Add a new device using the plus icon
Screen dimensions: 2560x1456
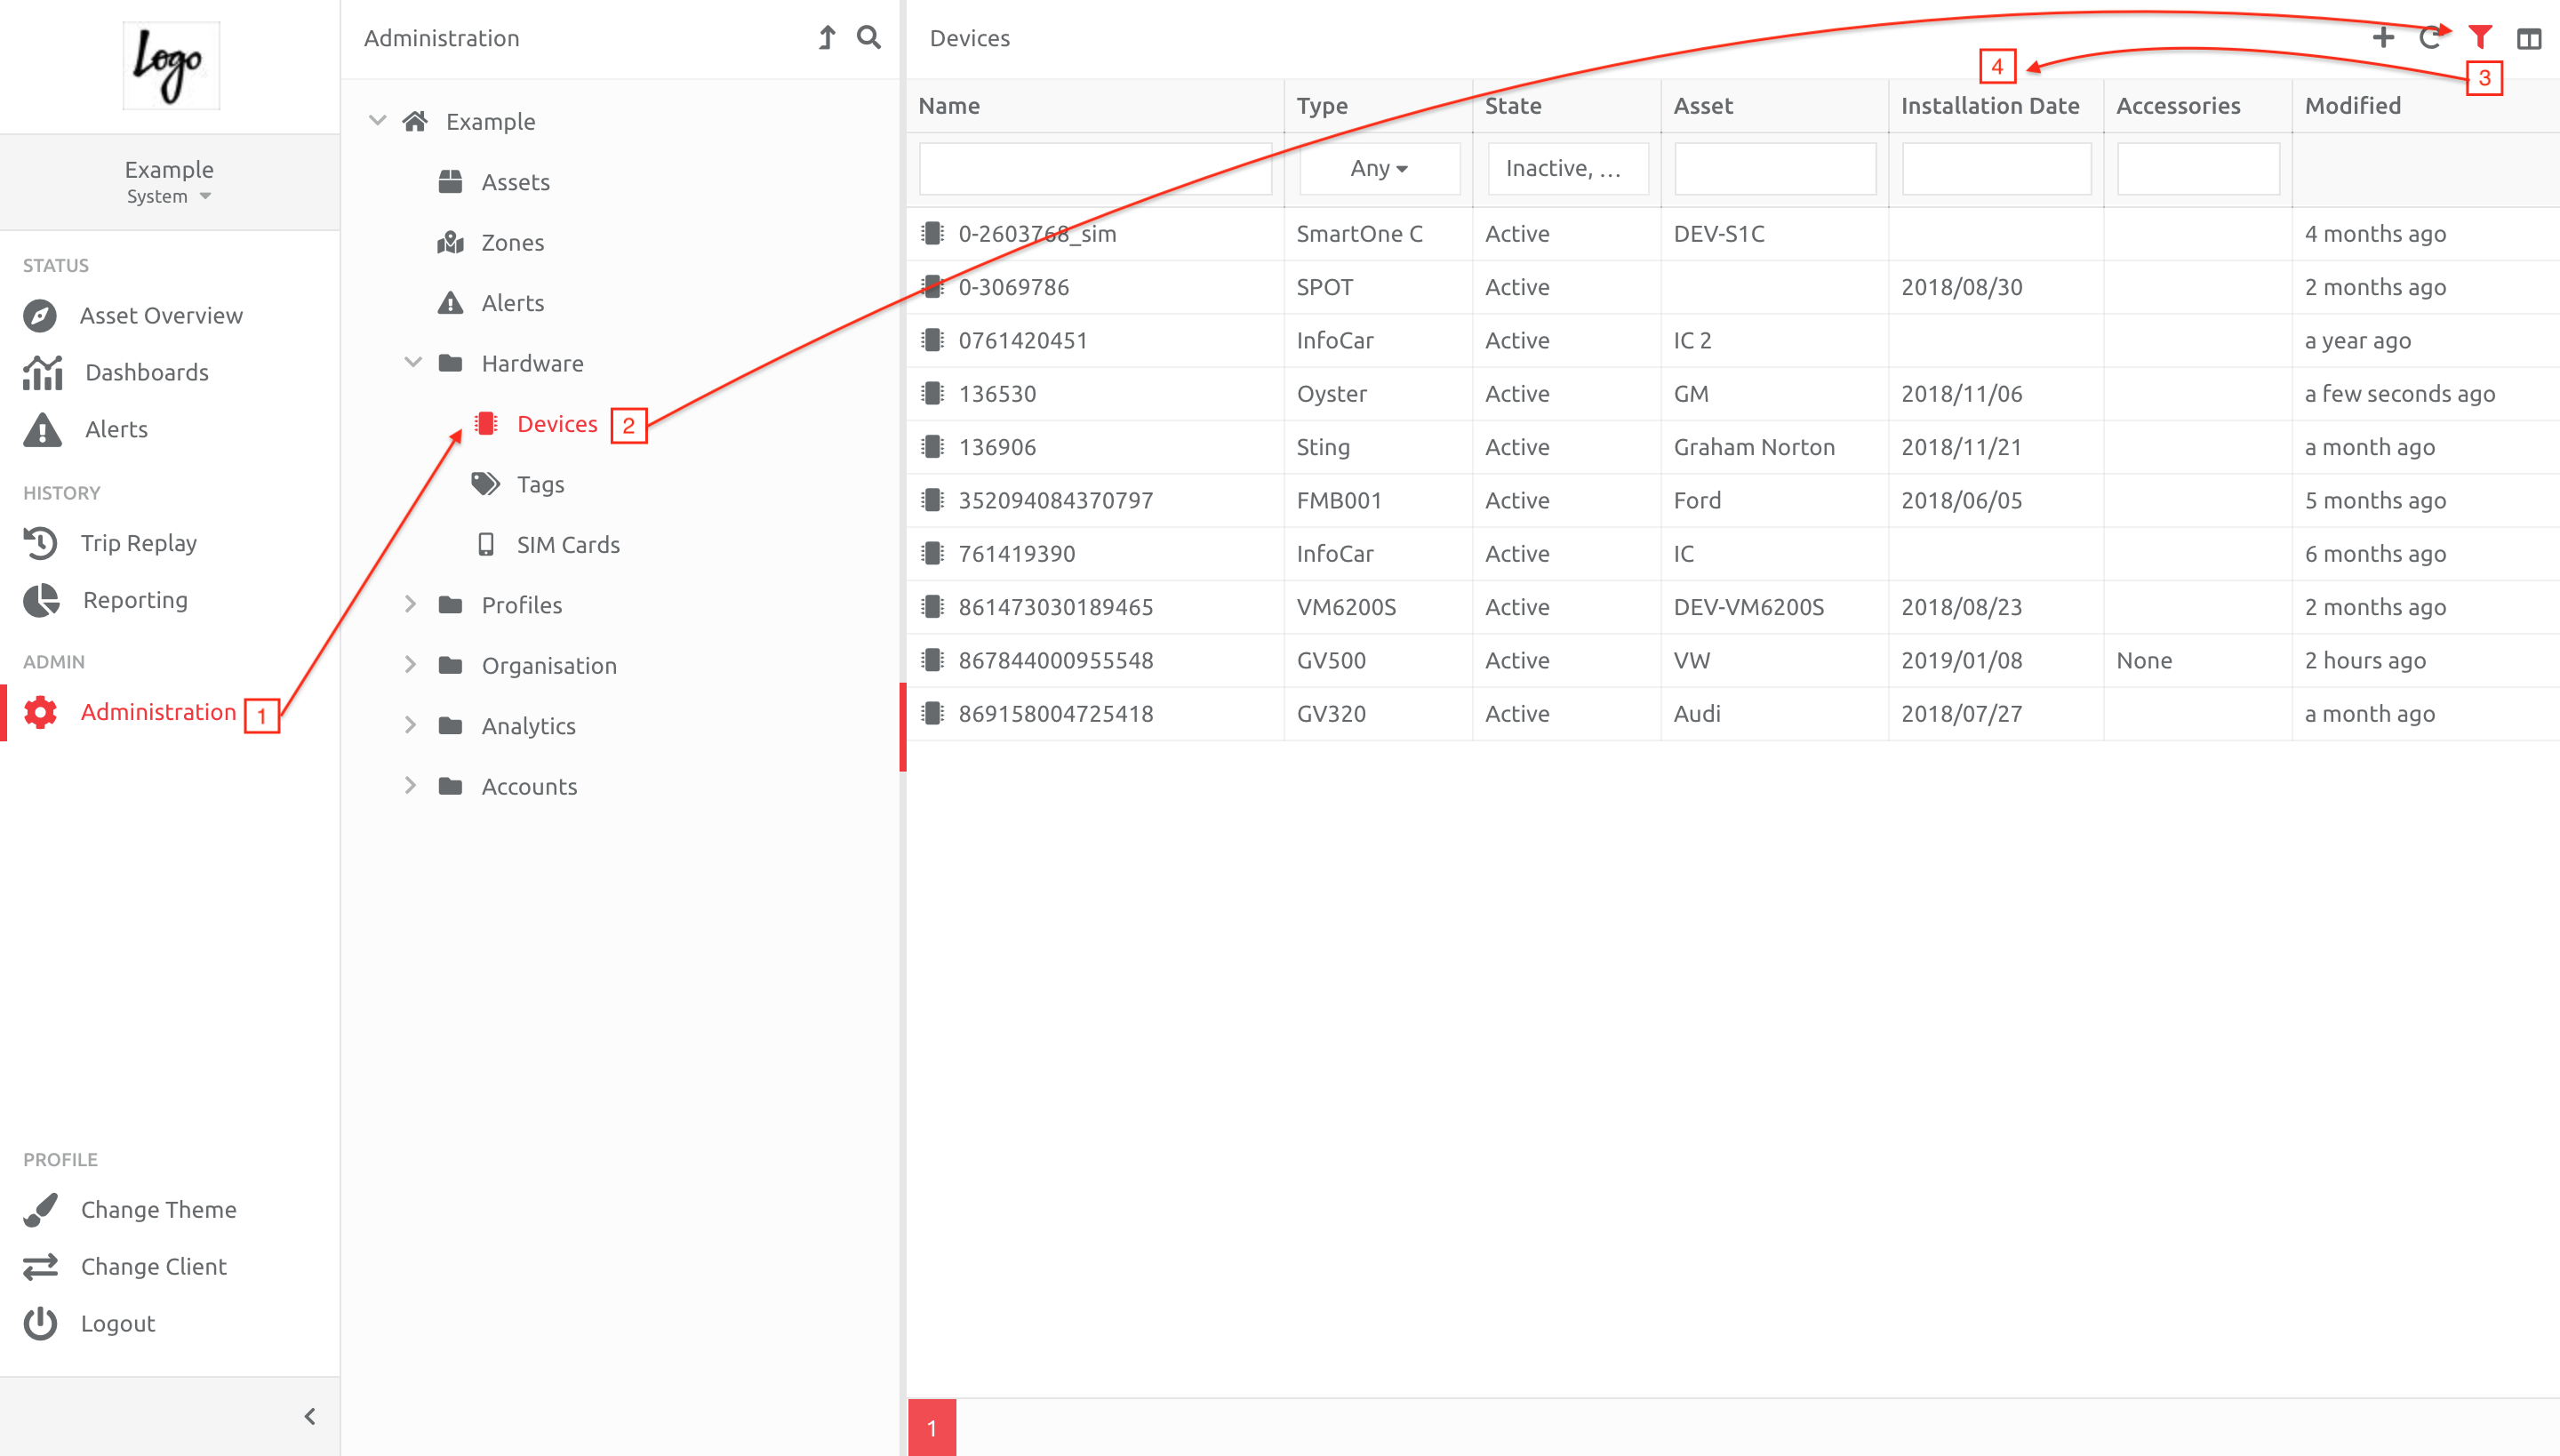[x=2384, y=37]
